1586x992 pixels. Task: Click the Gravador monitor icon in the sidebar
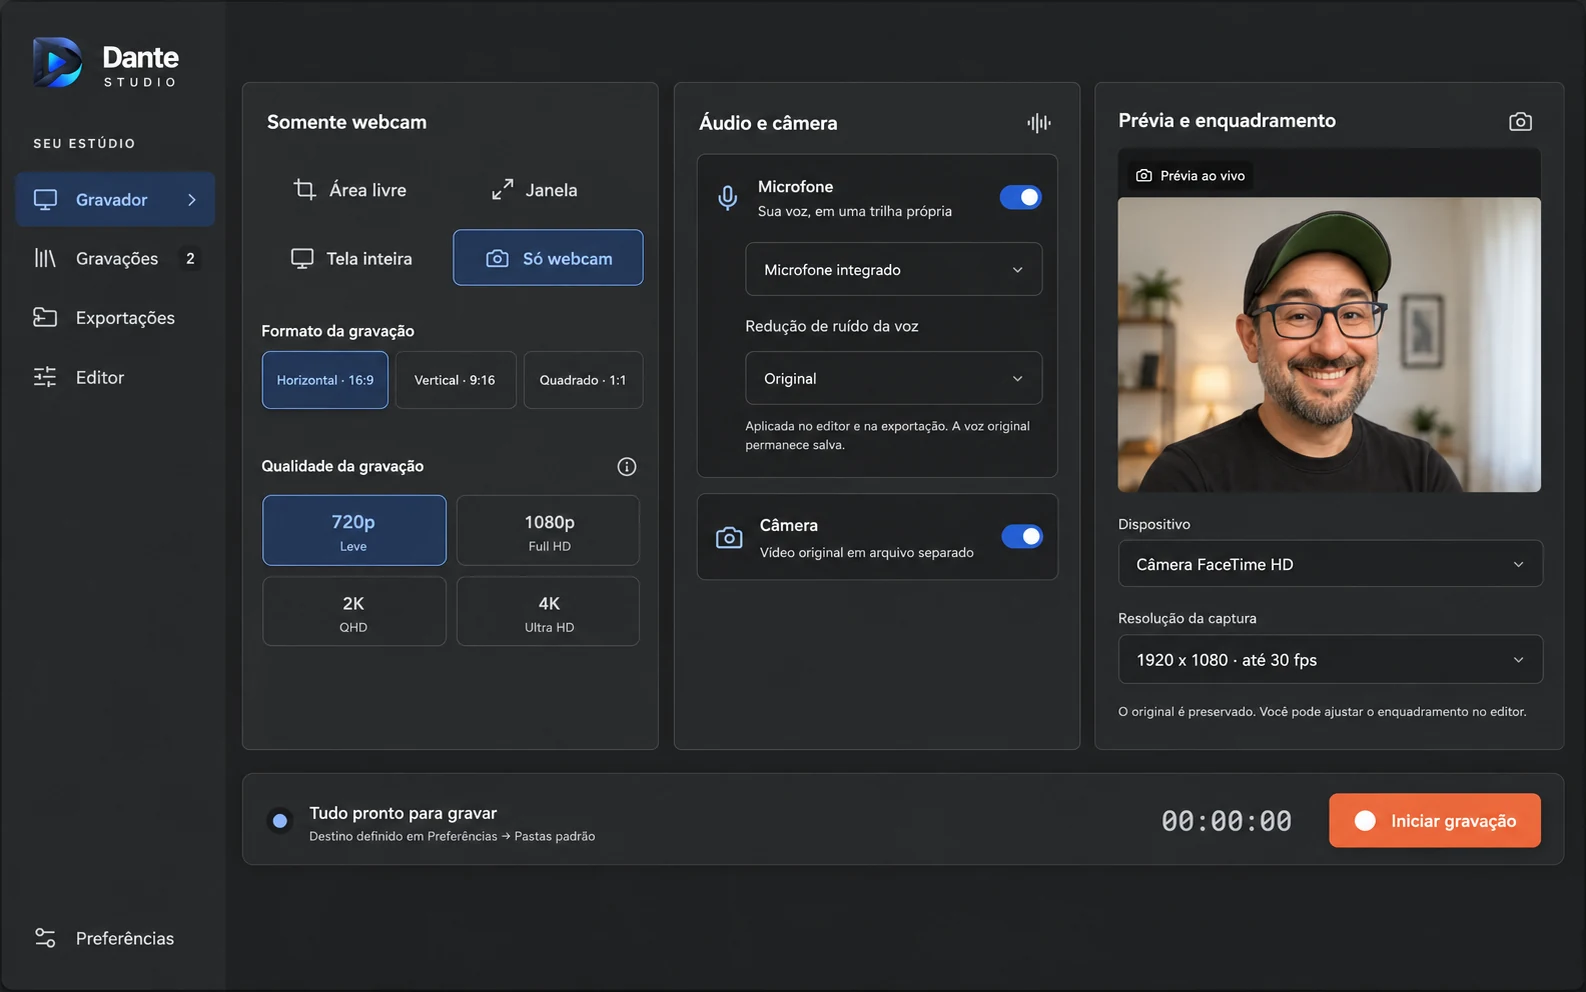pos(45,200)
